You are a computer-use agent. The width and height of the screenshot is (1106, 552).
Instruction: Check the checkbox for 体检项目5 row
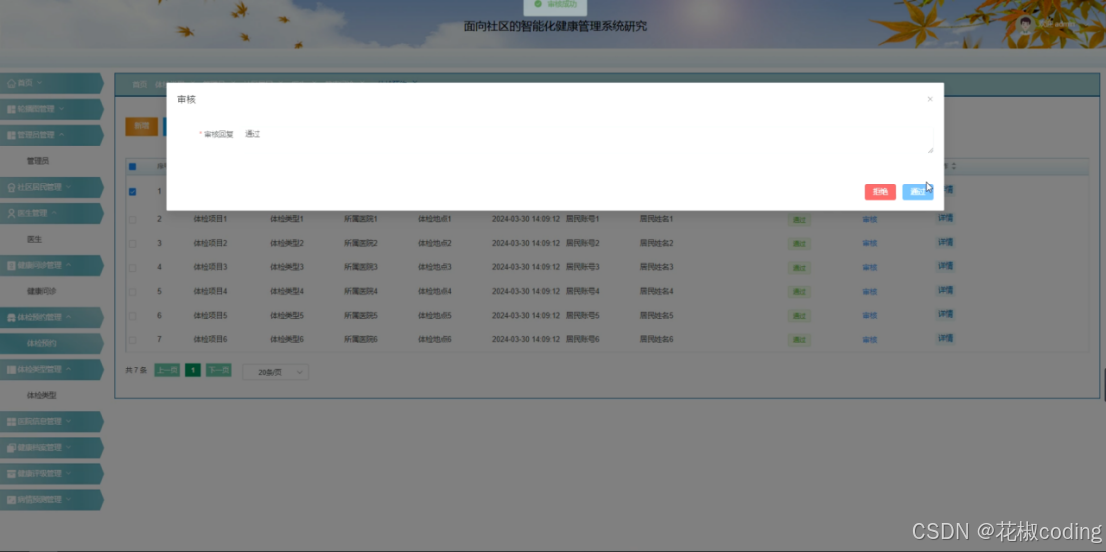[x=132, y=316]
